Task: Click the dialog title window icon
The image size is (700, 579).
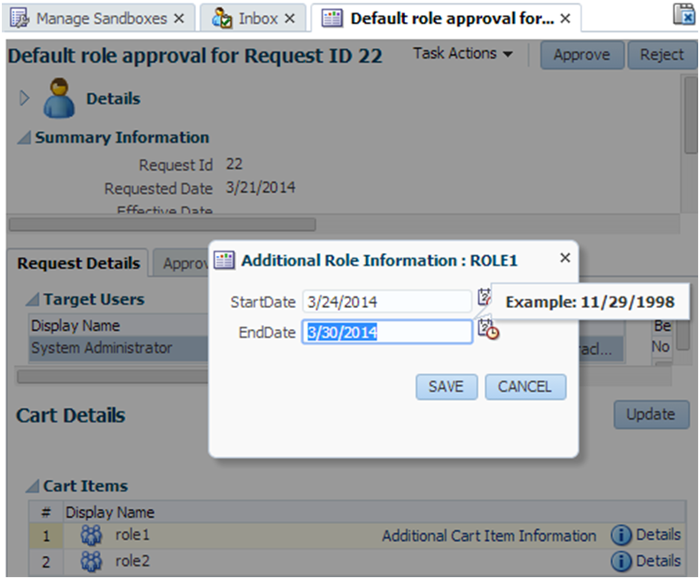Action: click(x=224, y=260)
